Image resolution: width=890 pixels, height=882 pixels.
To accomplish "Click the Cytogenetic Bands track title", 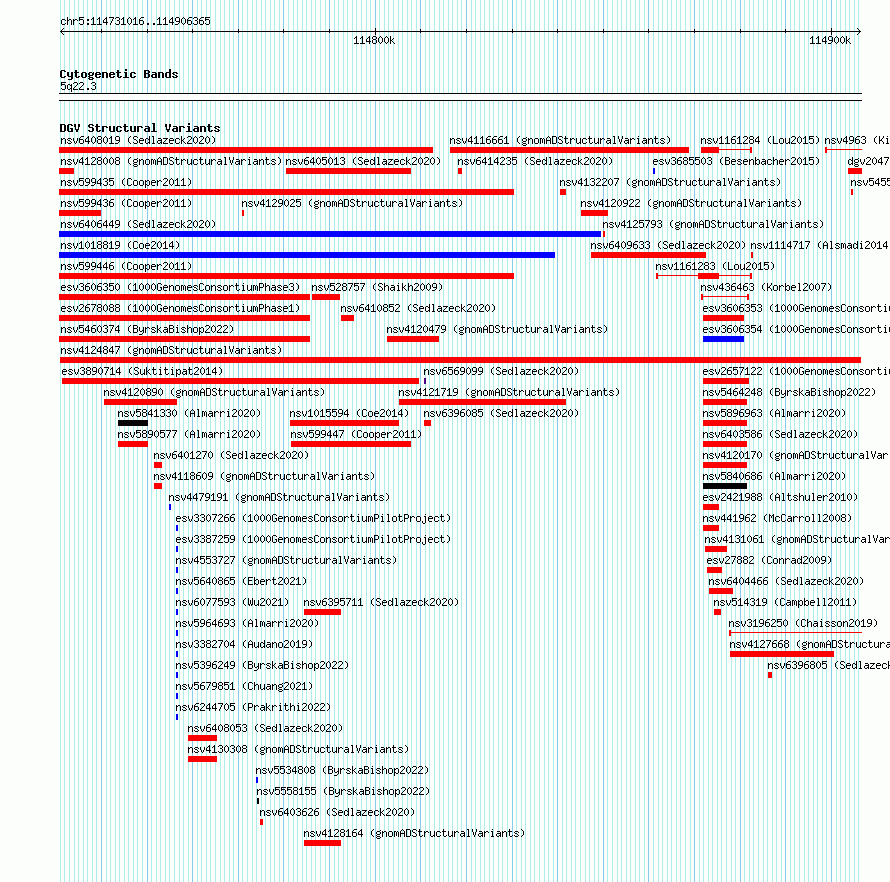I will [119, 74].
